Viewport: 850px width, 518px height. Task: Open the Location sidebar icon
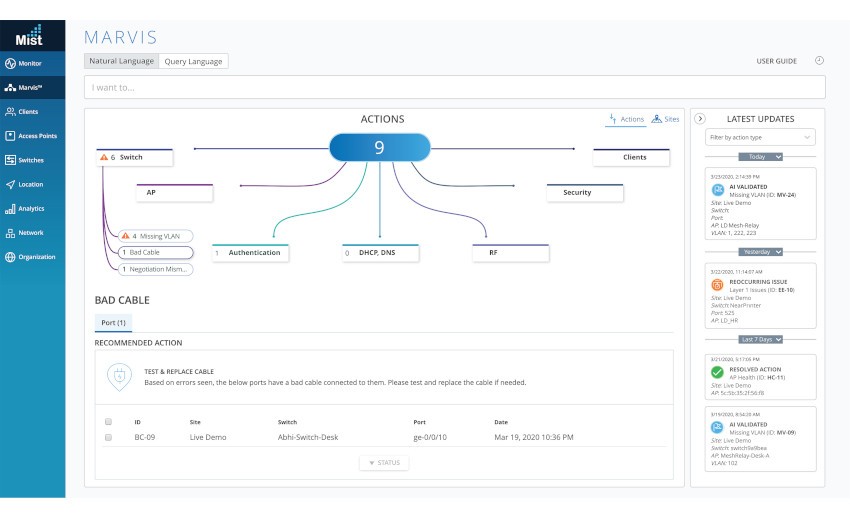(x=10, y=184)
